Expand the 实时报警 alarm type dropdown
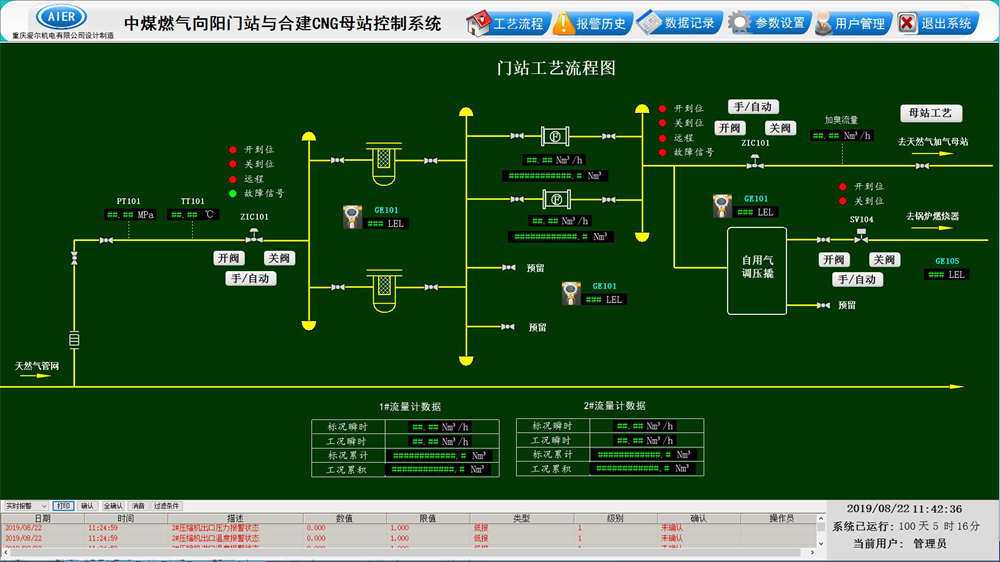 coord(26,506)
